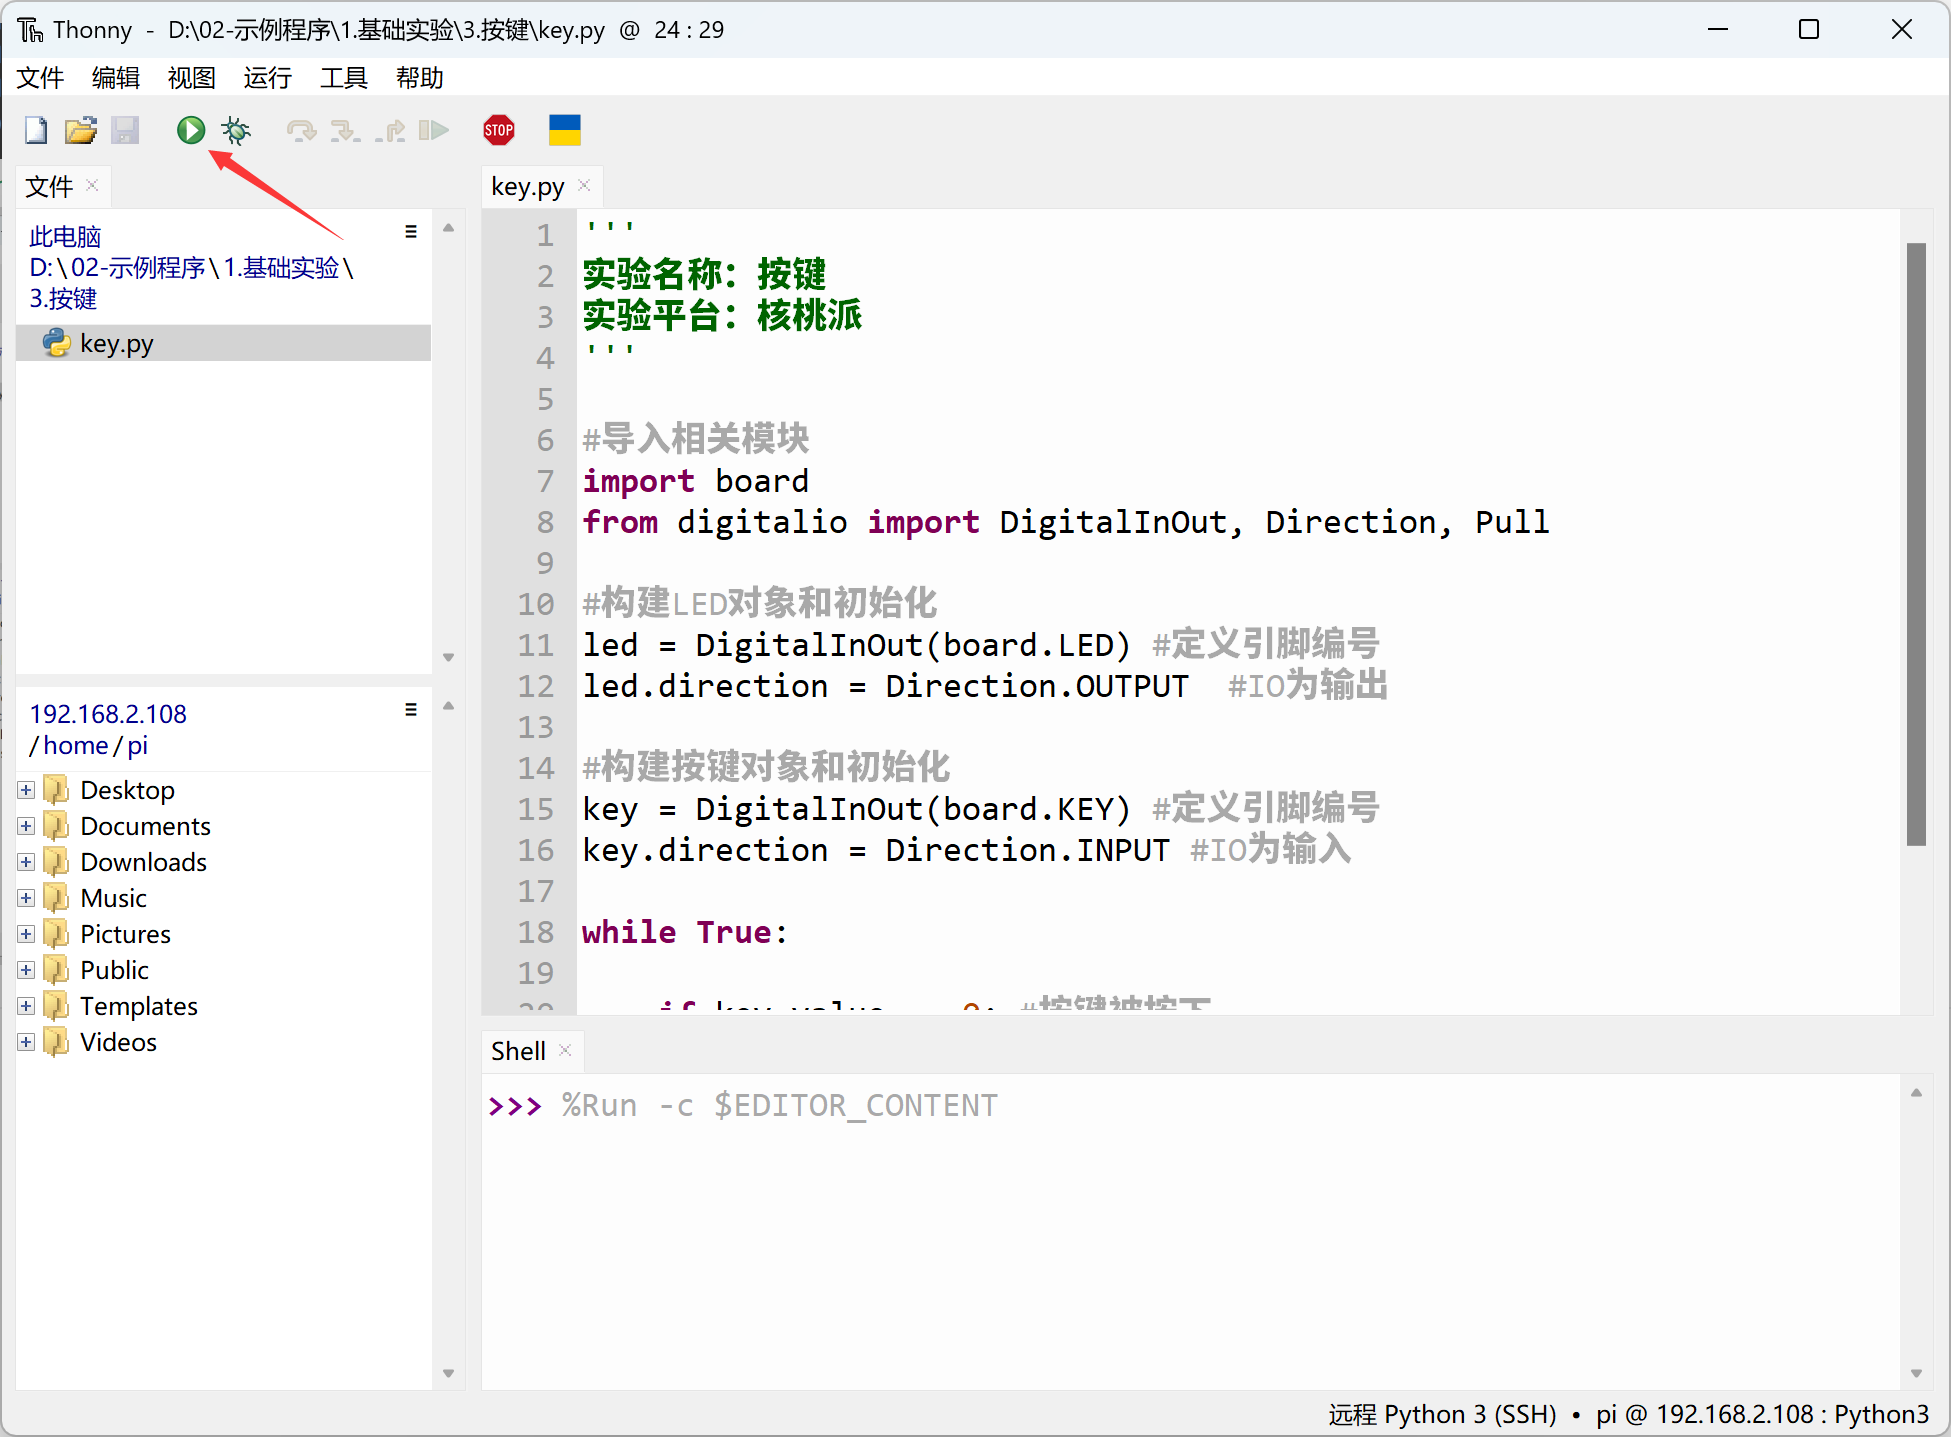1951x1437 pixels.
Task: Click the 1.基础实验 path segment
Action: [281, 268]
